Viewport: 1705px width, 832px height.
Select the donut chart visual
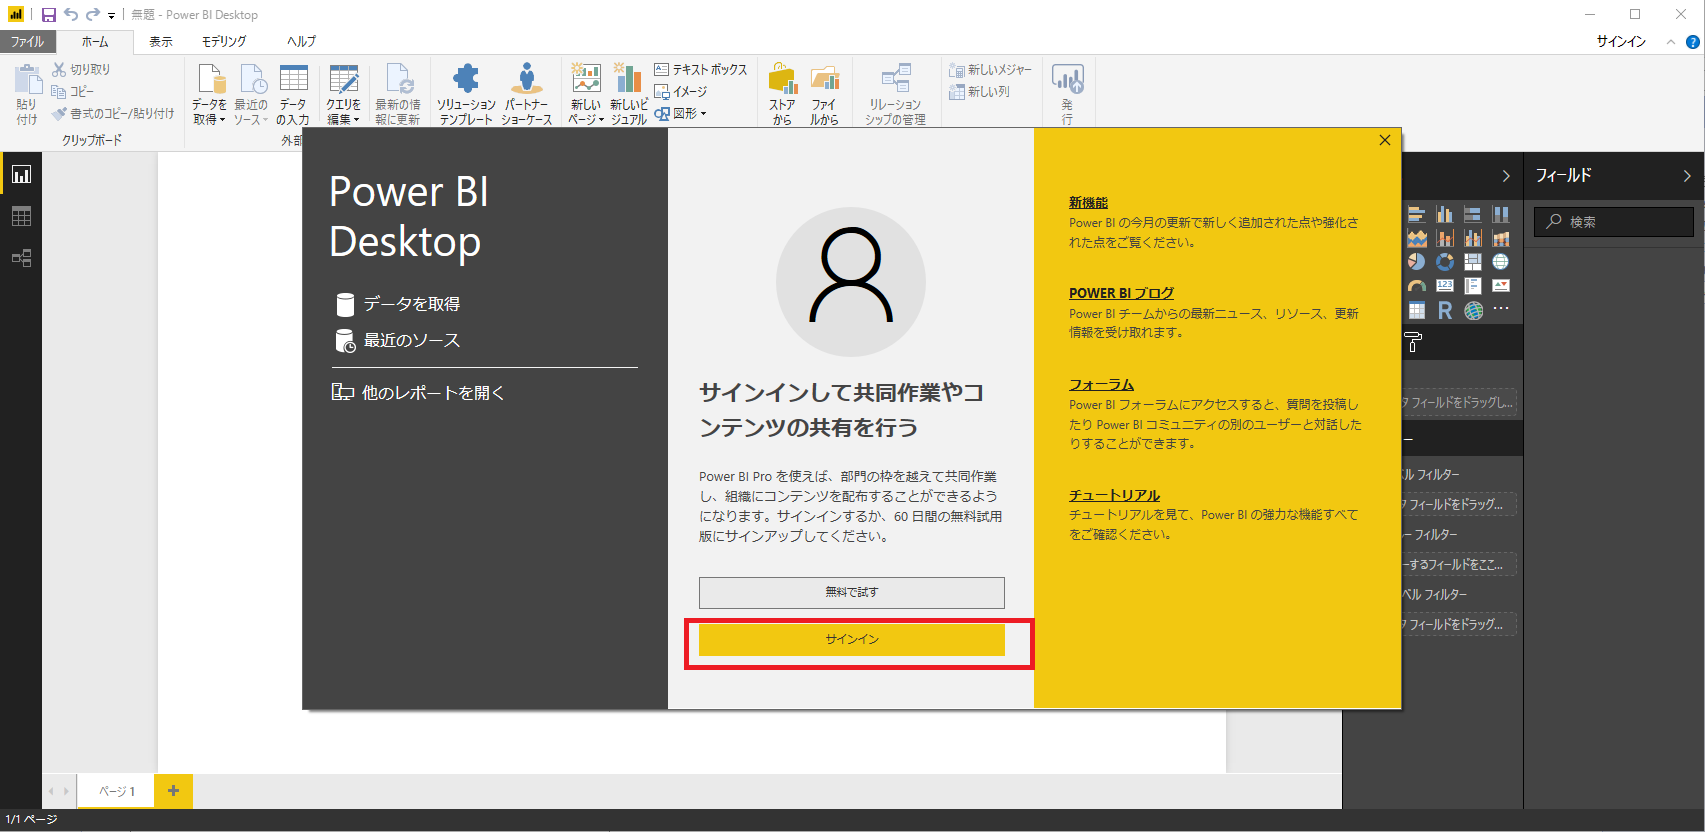(1445, 262)
